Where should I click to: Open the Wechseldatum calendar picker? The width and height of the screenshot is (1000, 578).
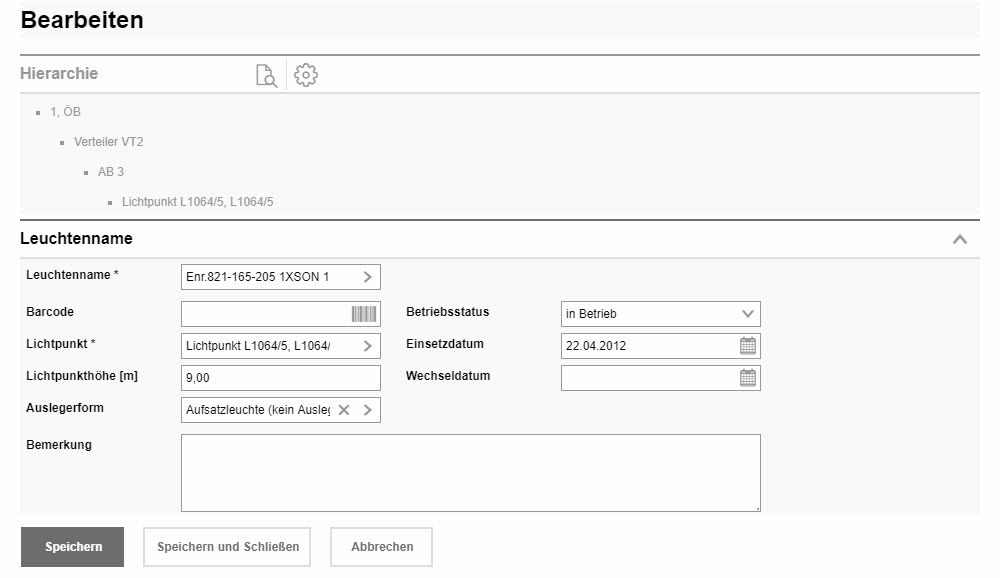(747, 378)
